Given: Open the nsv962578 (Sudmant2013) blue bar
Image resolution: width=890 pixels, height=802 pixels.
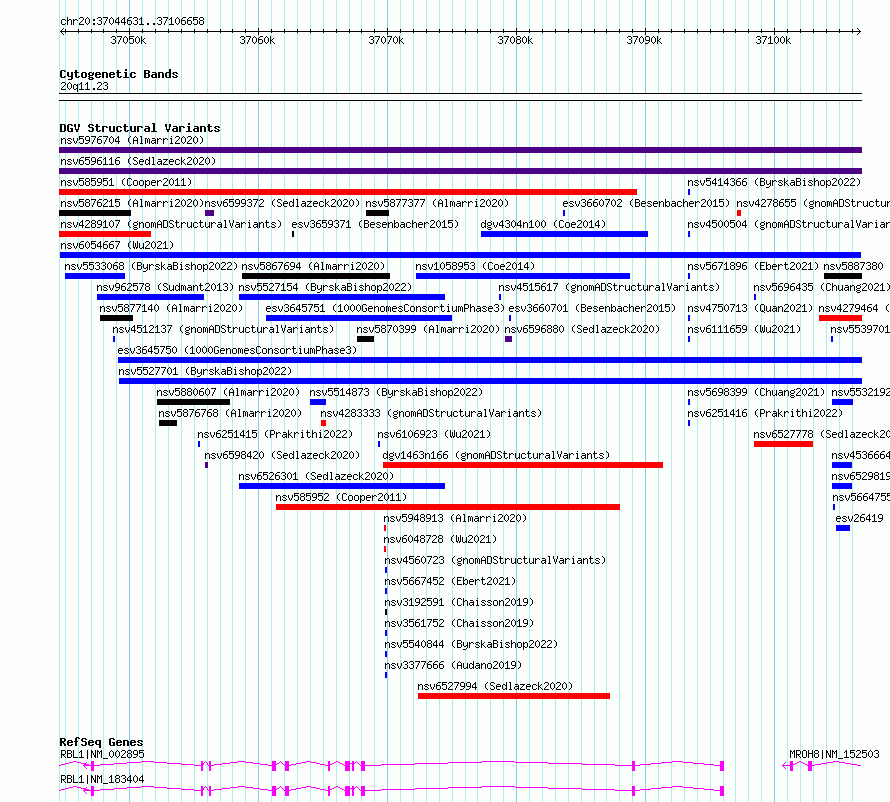Looking at the screenshot, I should click(x=150, y=297).
